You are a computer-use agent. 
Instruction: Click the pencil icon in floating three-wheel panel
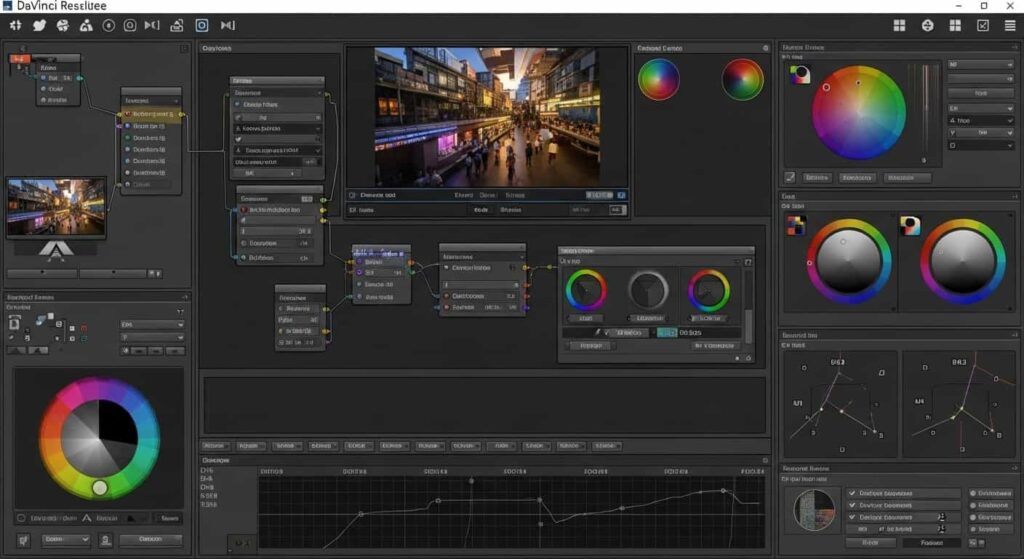(x=596, y=332)
